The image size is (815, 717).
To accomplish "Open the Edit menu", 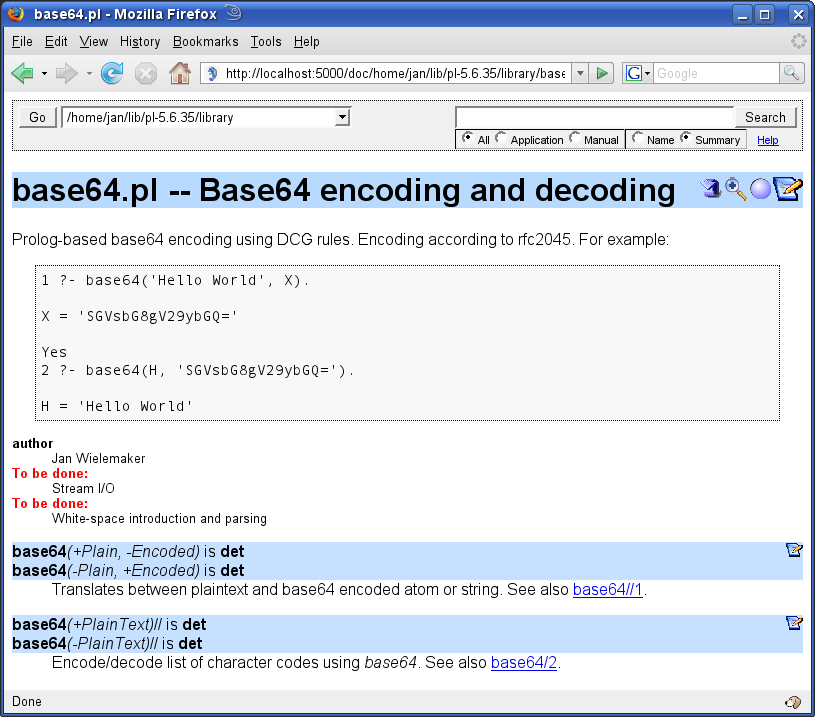I will (x=56, y=42).
